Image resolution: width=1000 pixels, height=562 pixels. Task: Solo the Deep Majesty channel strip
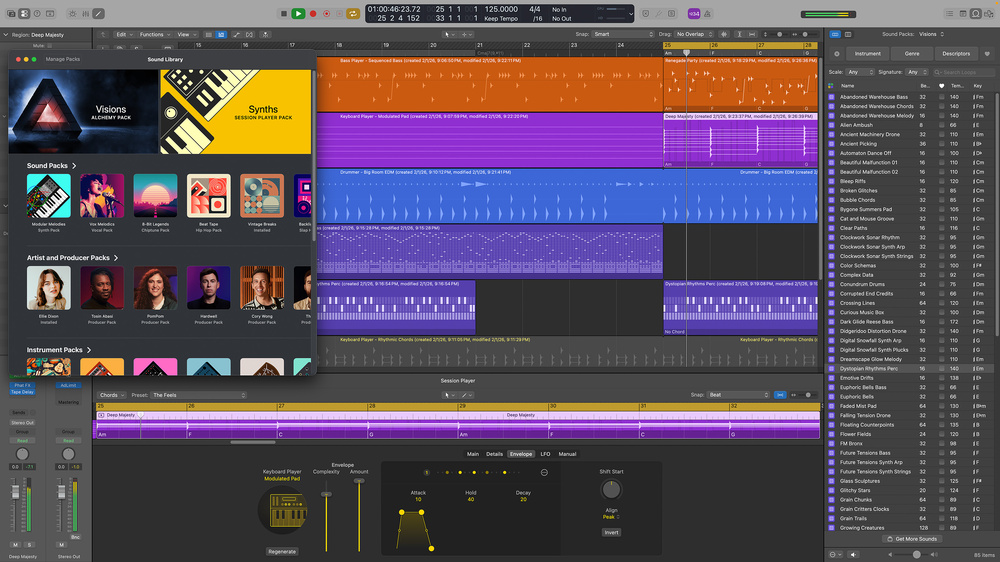pos(28,544)
